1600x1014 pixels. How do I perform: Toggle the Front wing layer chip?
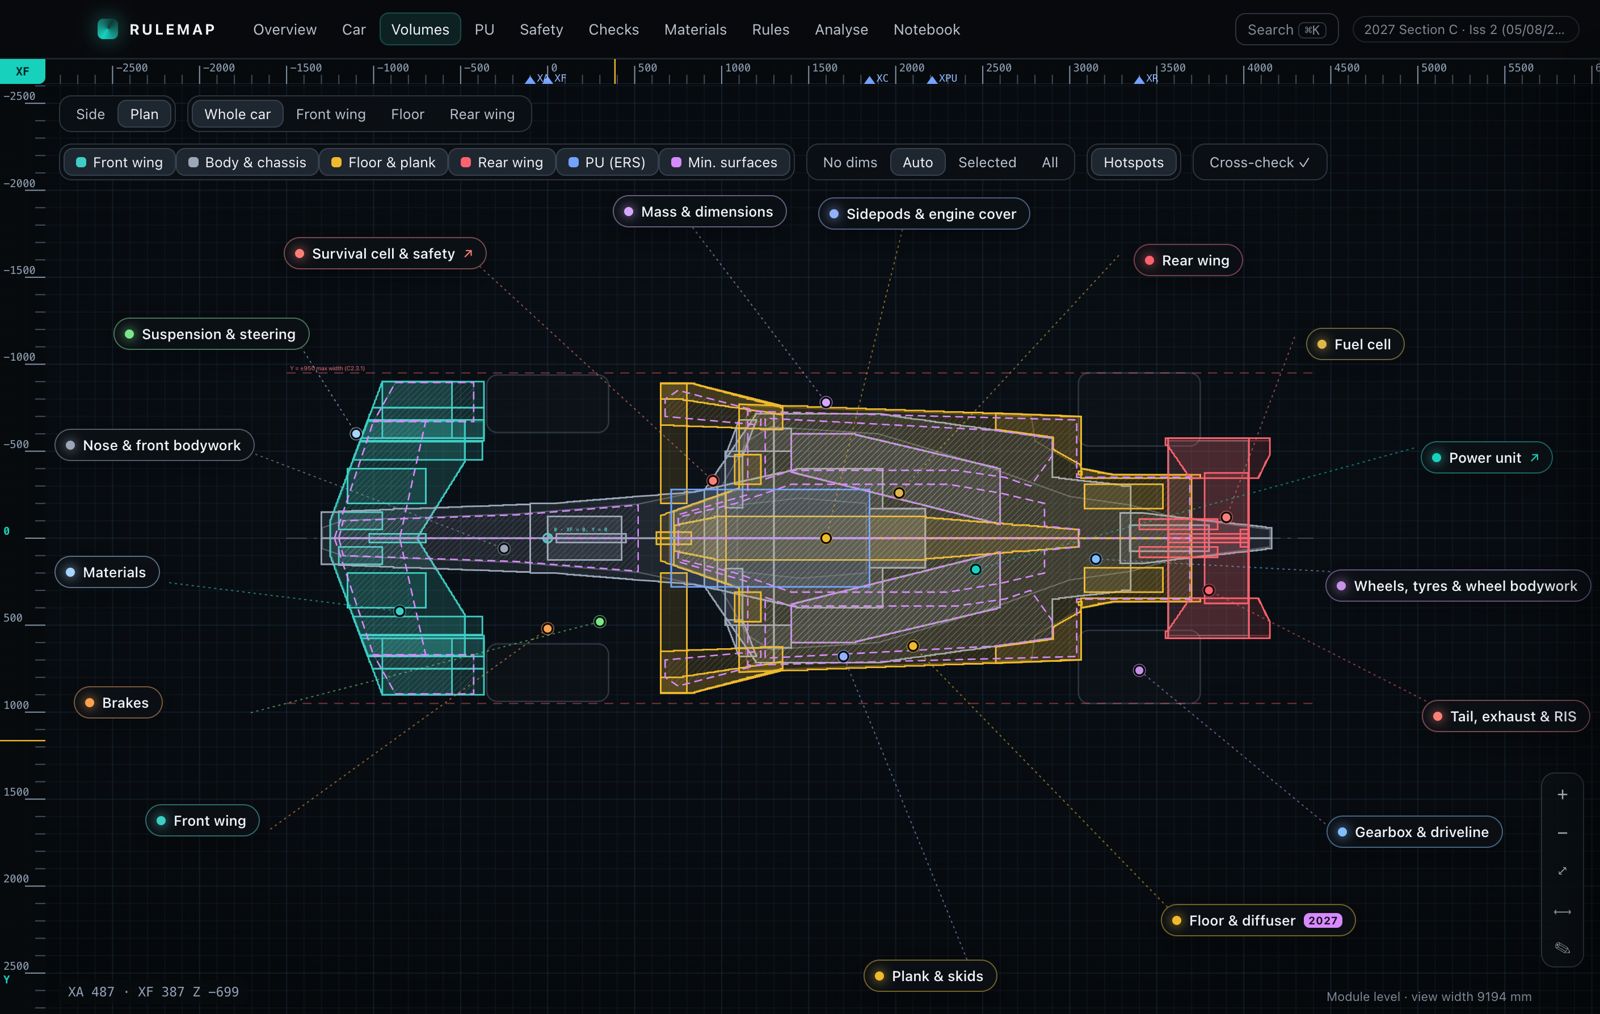119,162
